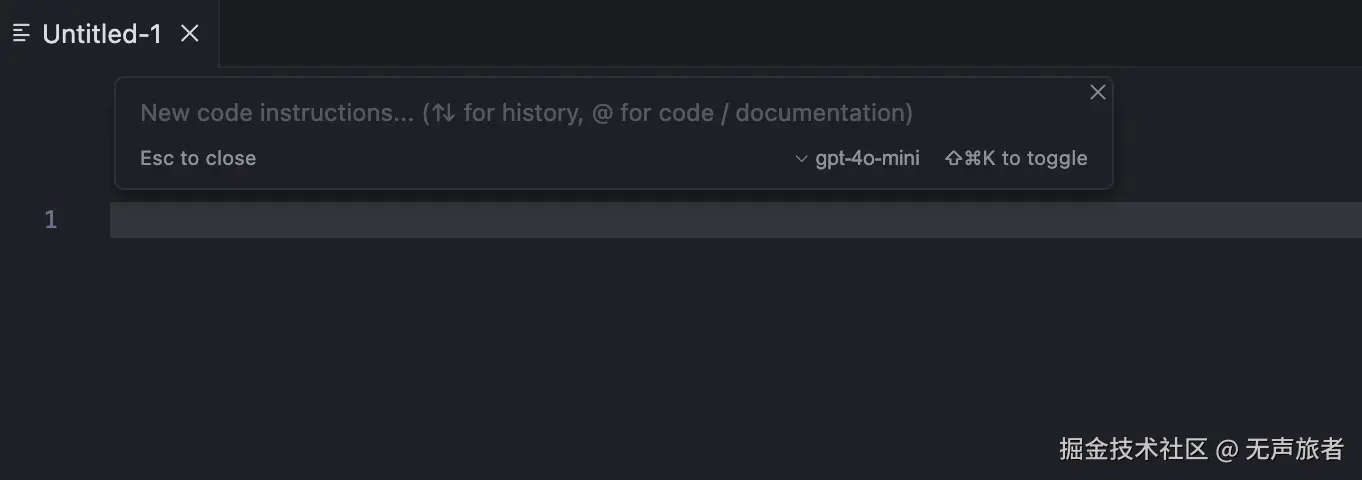Click the empty tab bar area
1362x480 pixels.
[780, 34]
